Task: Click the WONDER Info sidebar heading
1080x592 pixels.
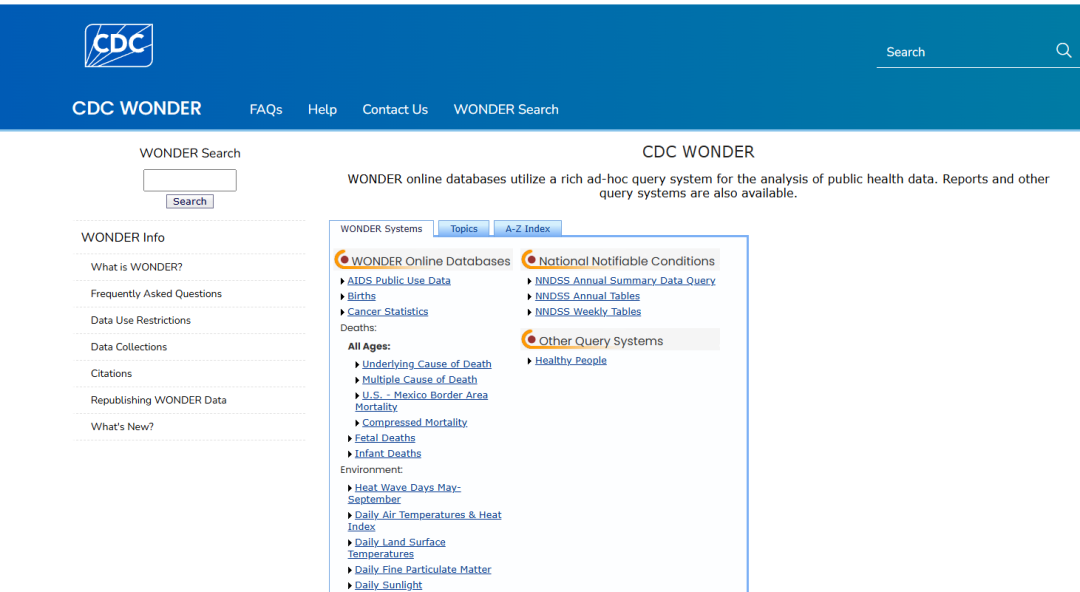Action: coord(123,238)
